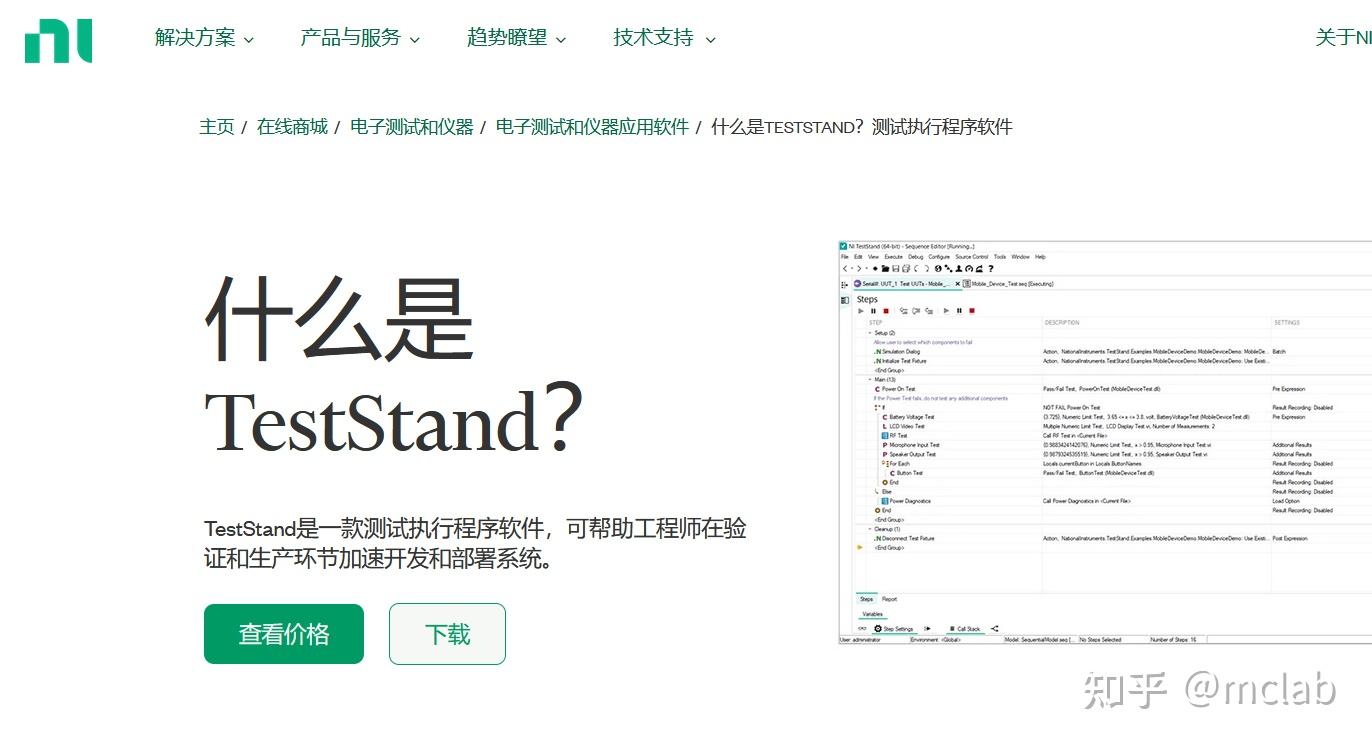Save the sequence file with the save icon
Screen dimensions: 1372x745
click(x=896, y=268)
